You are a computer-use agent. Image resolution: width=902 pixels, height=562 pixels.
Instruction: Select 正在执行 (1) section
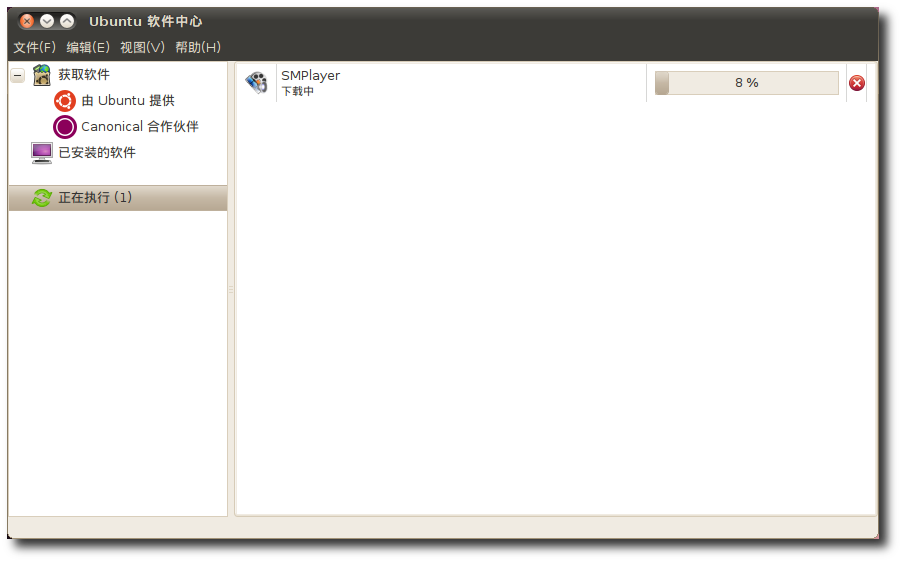118,198
